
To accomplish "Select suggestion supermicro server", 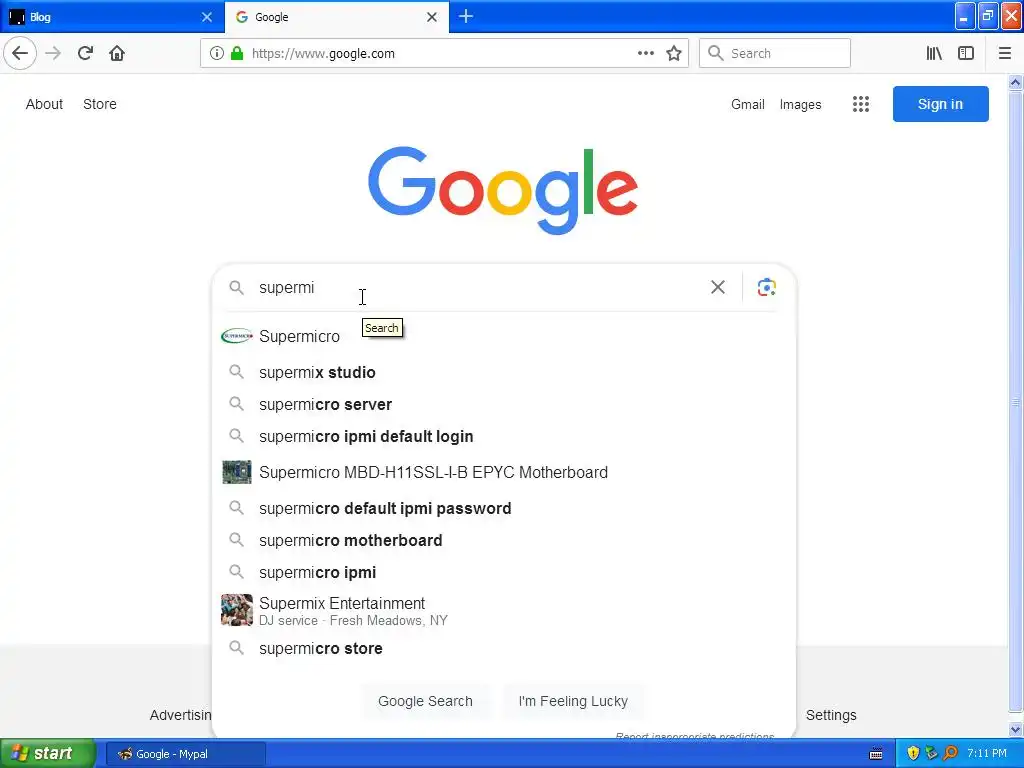I will click(x=504, y=404).
